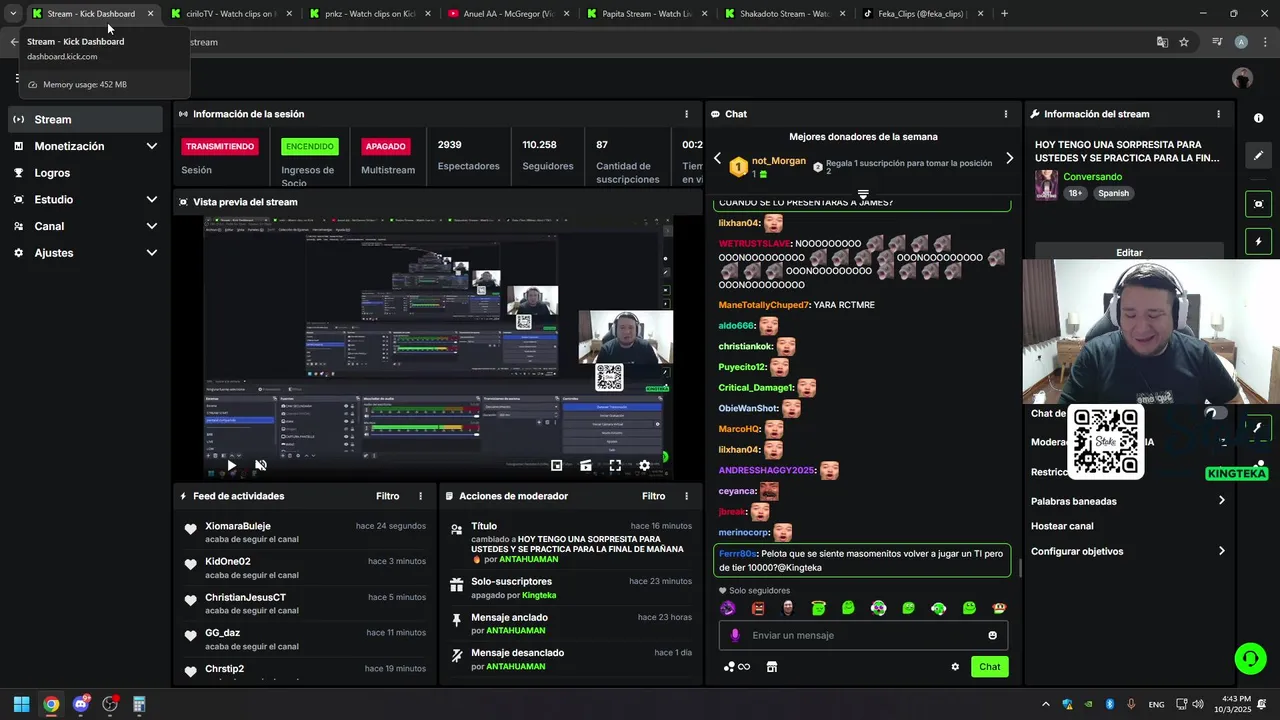Open Información del stream options menu
The height and width of the screenshot is (720, 1280).
tap(1218, 114)
